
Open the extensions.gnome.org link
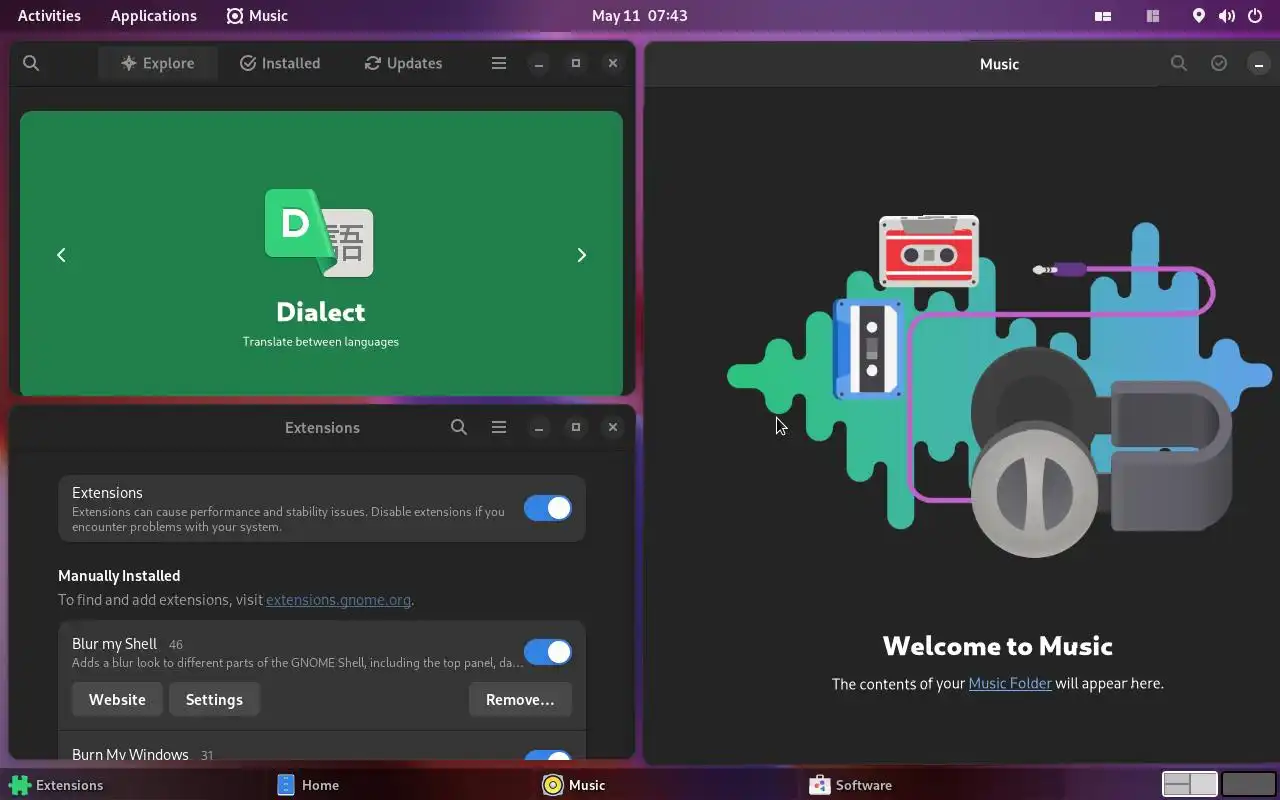point(338,600)
